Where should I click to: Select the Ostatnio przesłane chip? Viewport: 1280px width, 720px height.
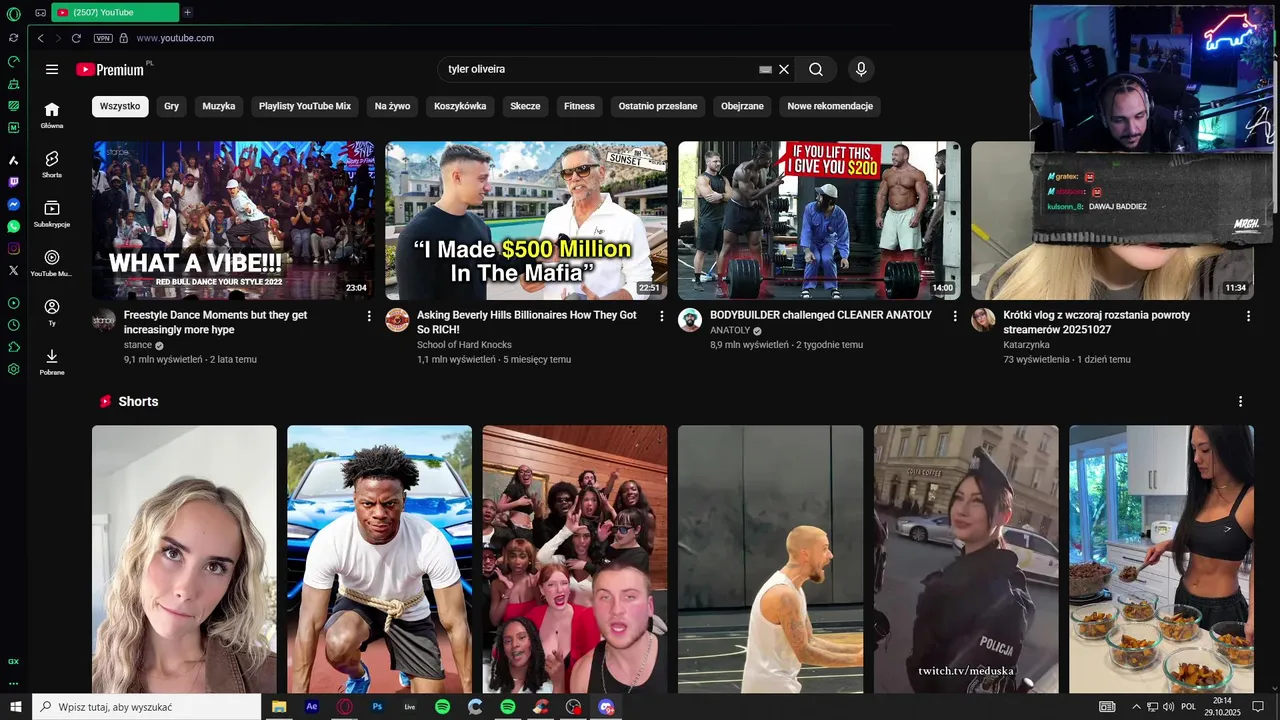(658, 106)
